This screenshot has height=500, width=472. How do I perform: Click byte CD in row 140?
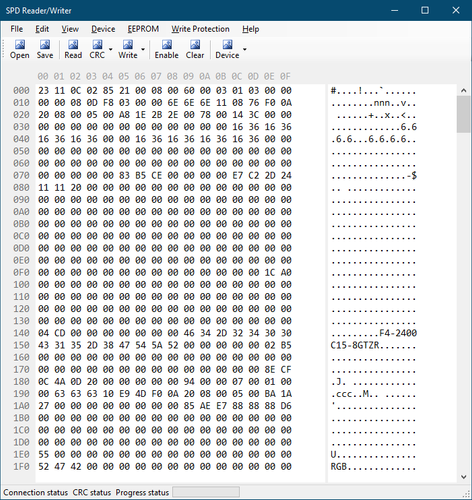pos(60,333)
